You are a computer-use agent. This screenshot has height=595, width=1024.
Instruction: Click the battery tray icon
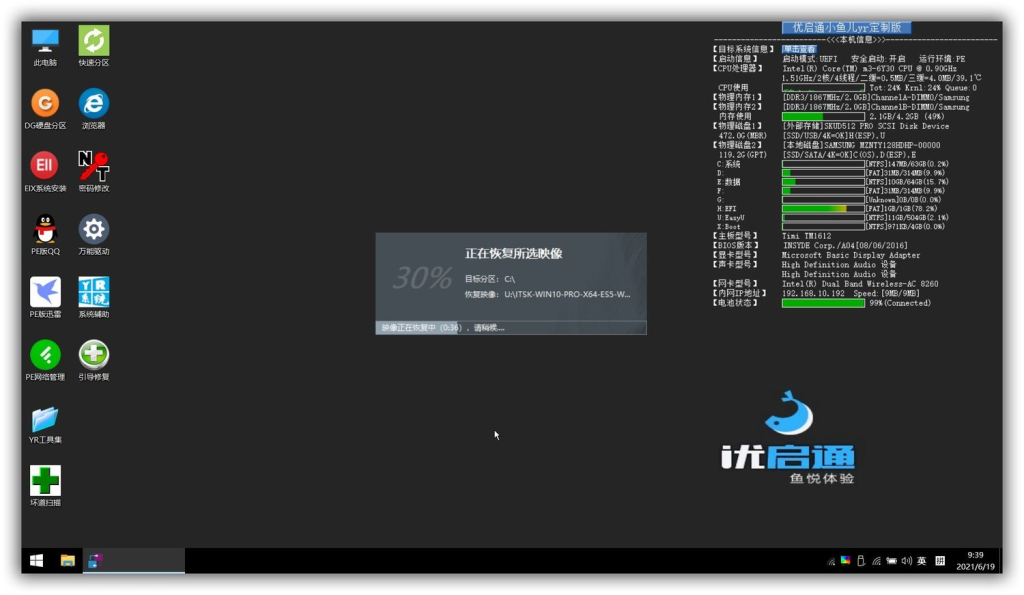click(891, 560)
